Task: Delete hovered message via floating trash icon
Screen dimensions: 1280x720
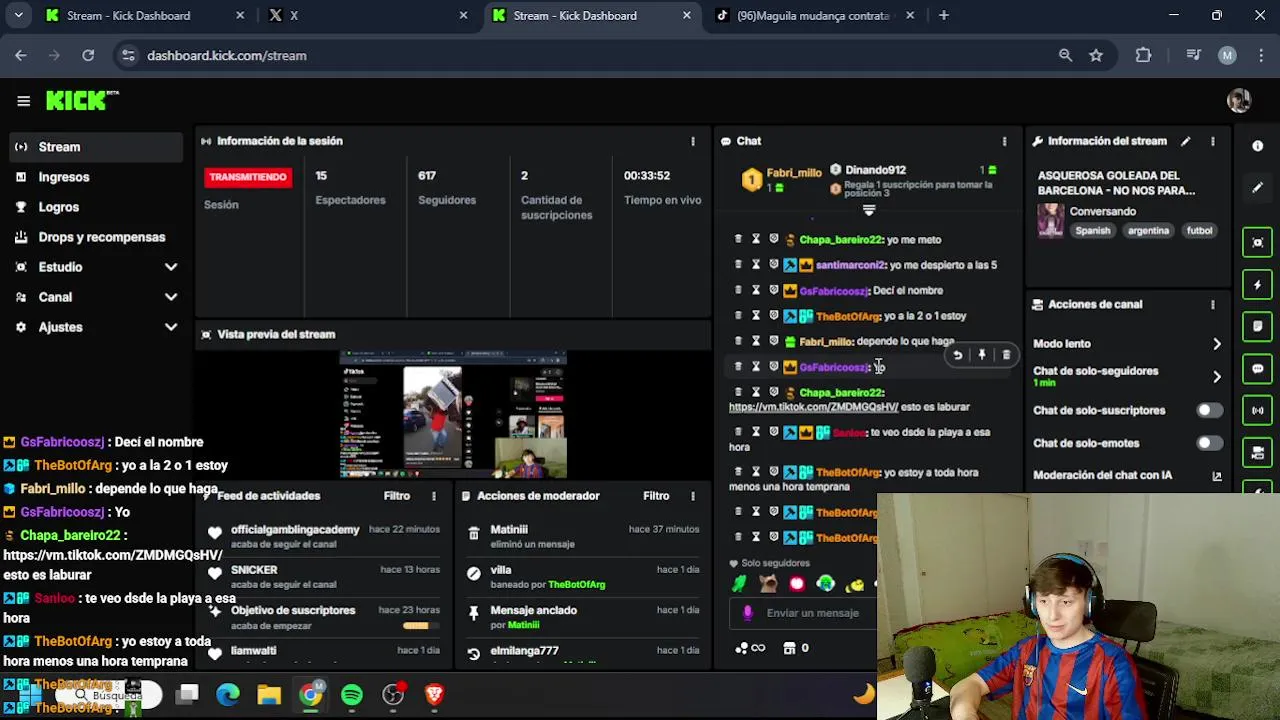Action: point(1006,355)
